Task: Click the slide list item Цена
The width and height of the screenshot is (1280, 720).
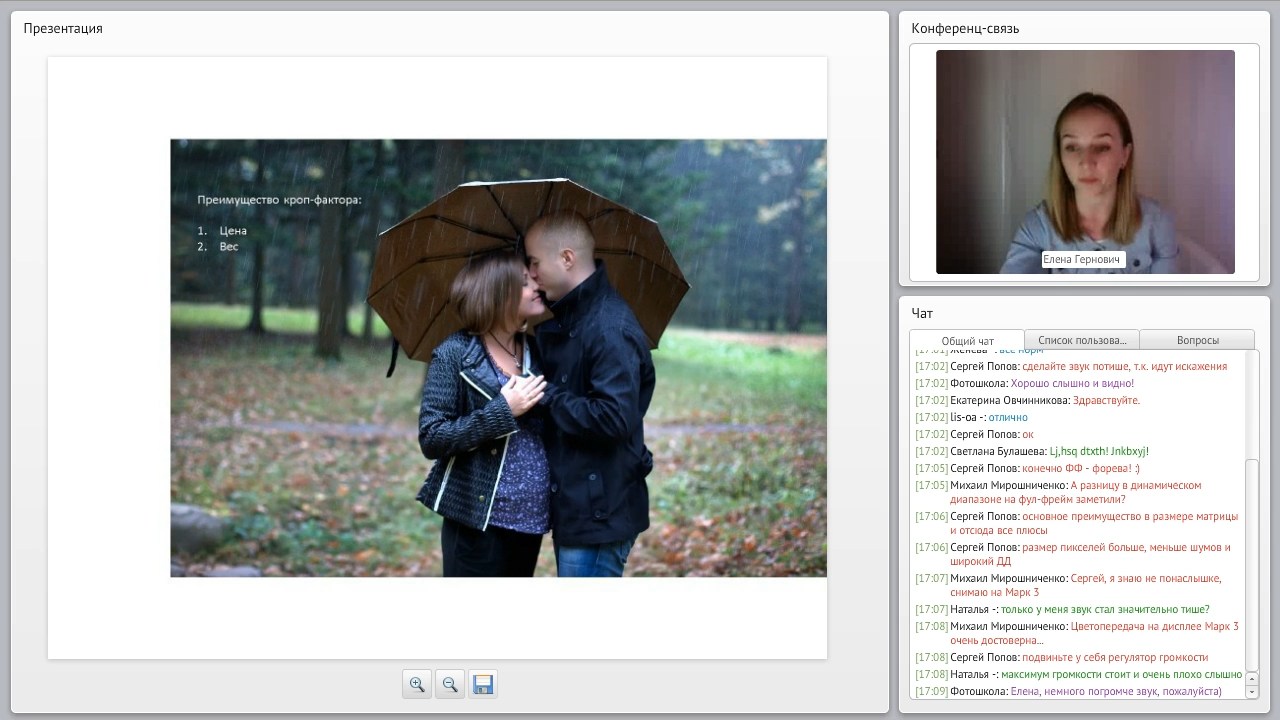Action: [233, 231]
